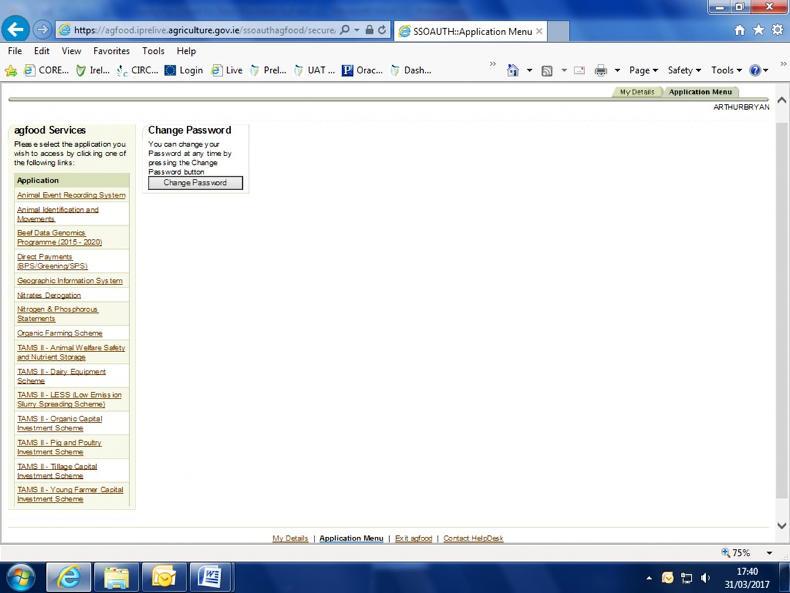
Task: Expand the Page dropdown menu
Action: coord(643,70)
